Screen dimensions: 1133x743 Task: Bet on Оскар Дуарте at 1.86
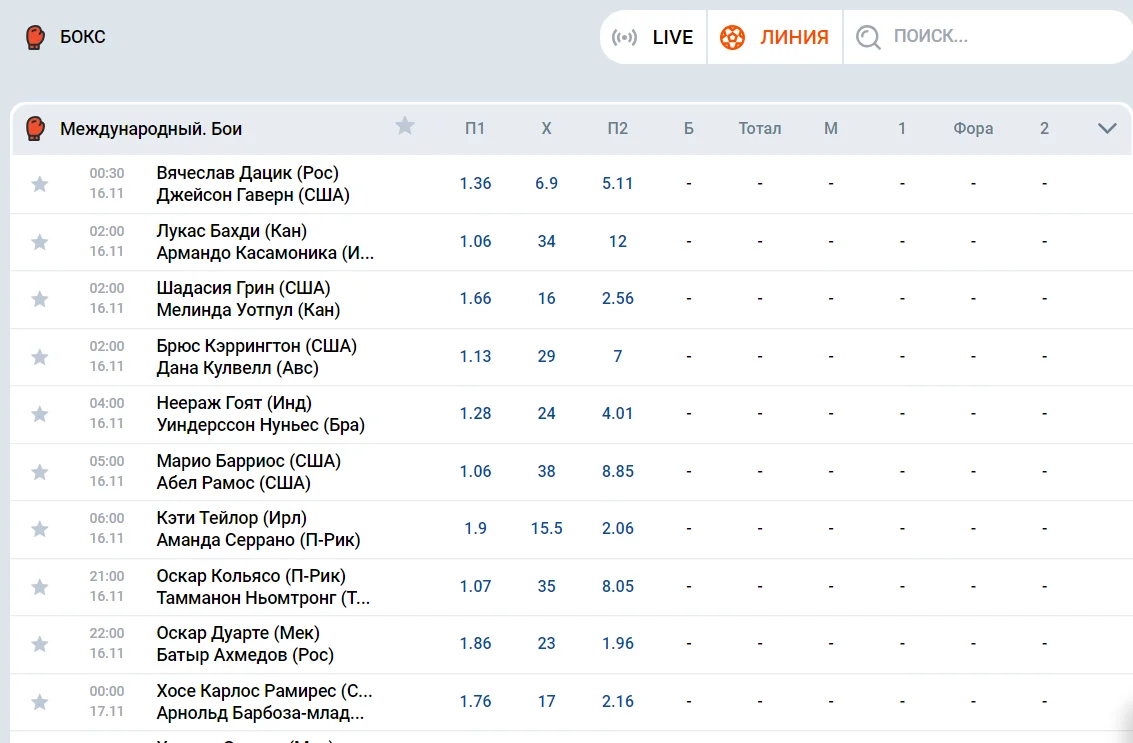point(475,643)
